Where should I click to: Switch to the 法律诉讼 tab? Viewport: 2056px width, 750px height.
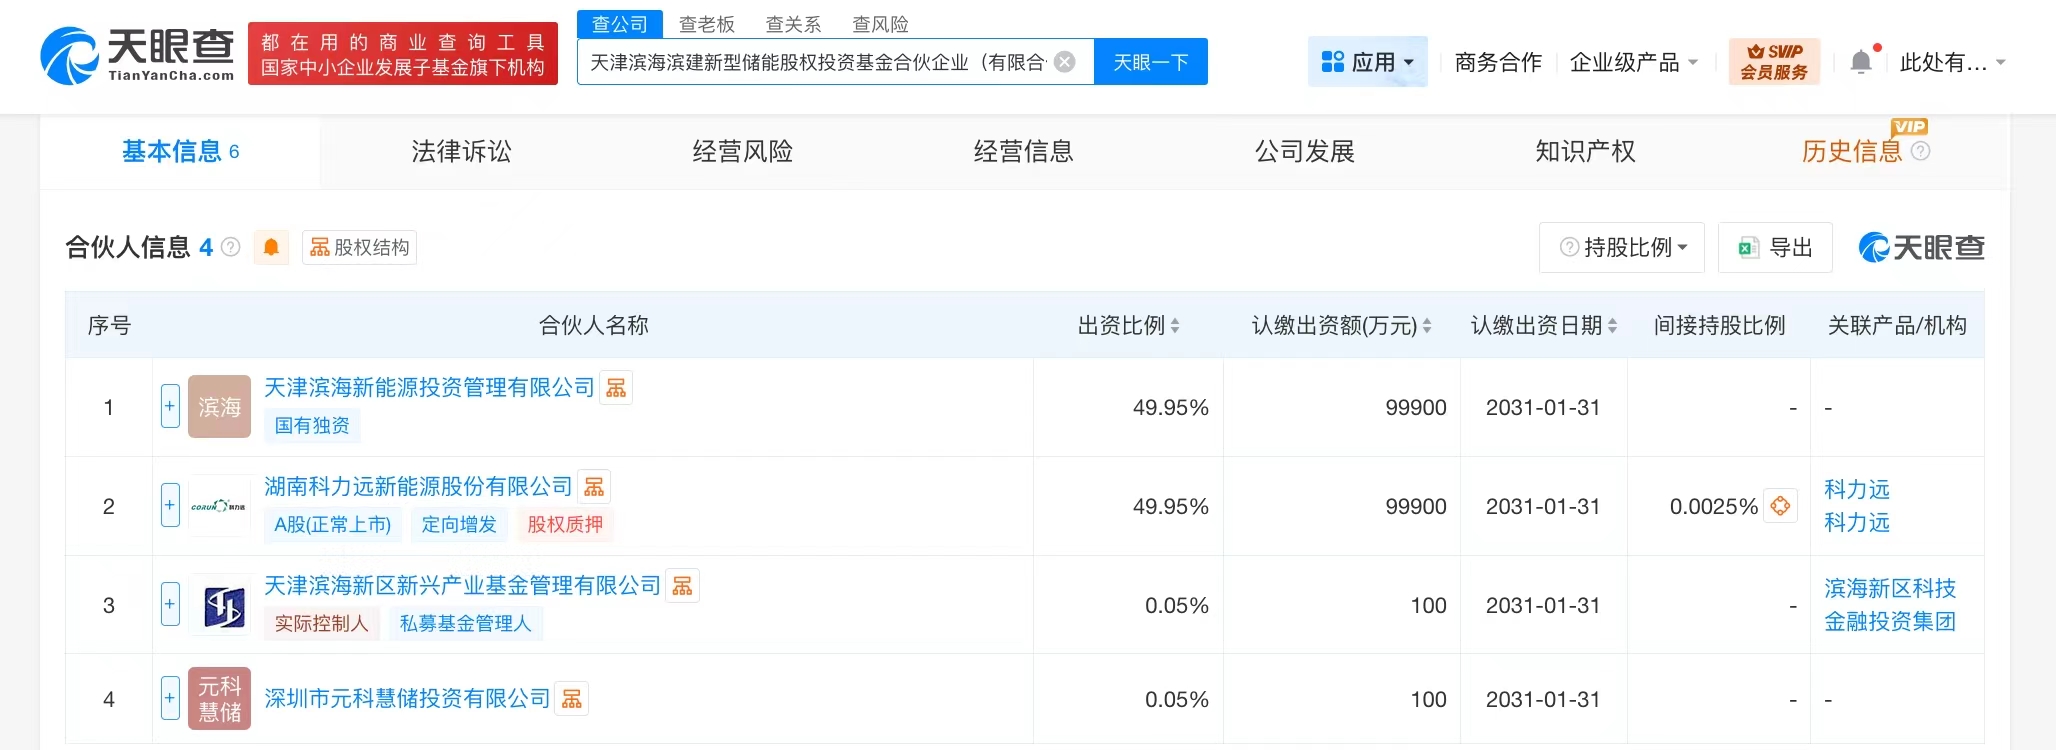click(461, 151)
